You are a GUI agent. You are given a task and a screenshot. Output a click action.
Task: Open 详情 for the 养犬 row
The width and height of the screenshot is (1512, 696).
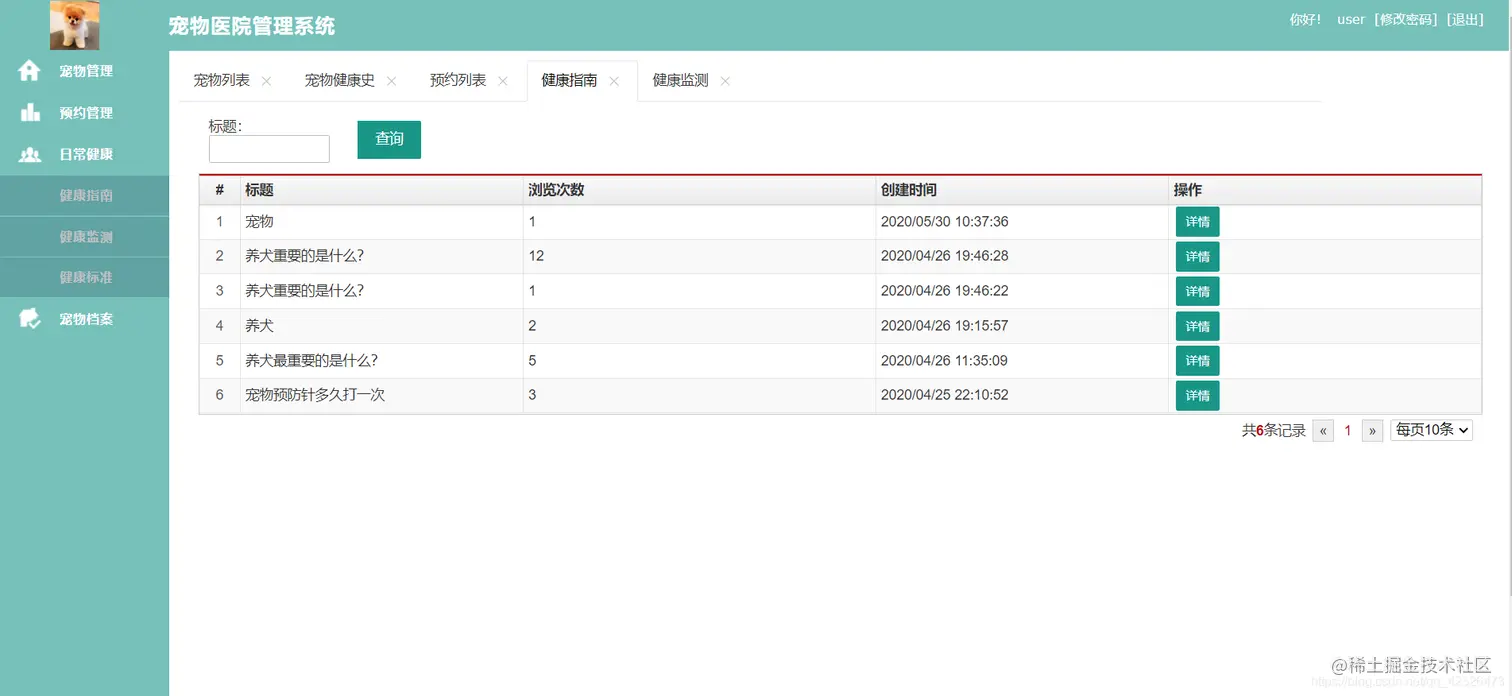[1197, 326]
